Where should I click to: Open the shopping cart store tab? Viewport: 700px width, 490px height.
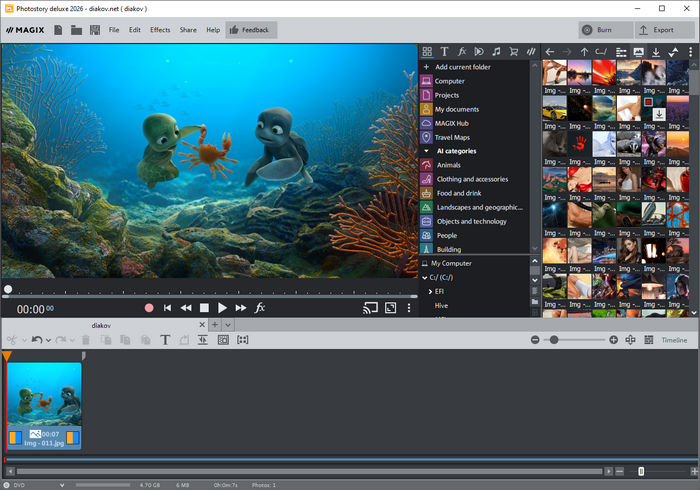pyautogui.click(x=513, y=51)
